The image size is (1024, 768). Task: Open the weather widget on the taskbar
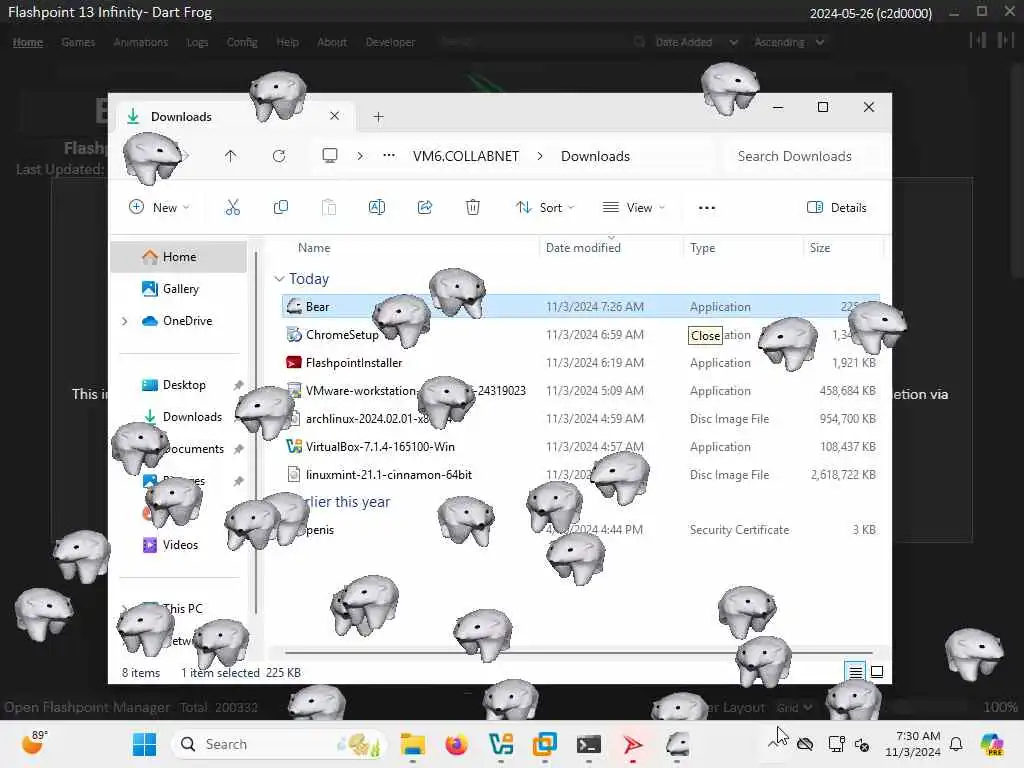(34, 743)
